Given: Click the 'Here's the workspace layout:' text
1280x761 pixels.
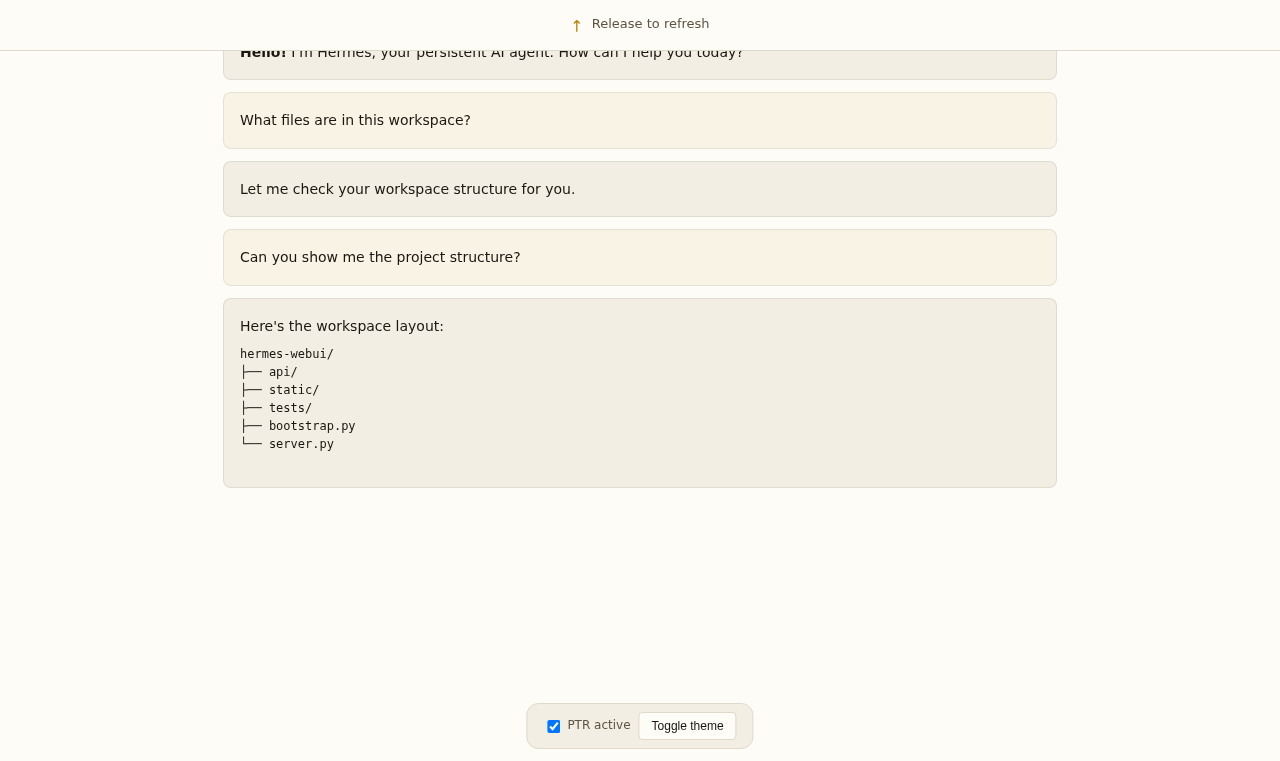Looking at the screenshot, I should [342, 326].
